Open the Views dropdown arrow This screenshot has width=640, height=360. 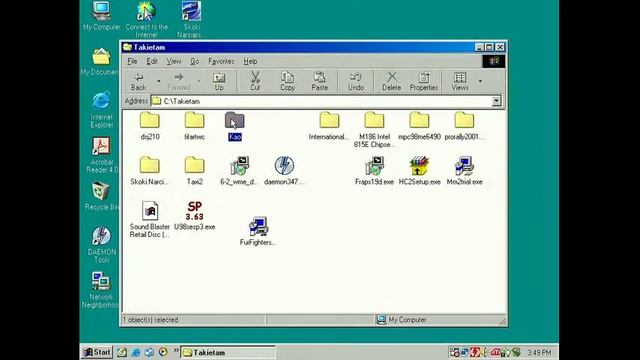click(x=480, y=81)
